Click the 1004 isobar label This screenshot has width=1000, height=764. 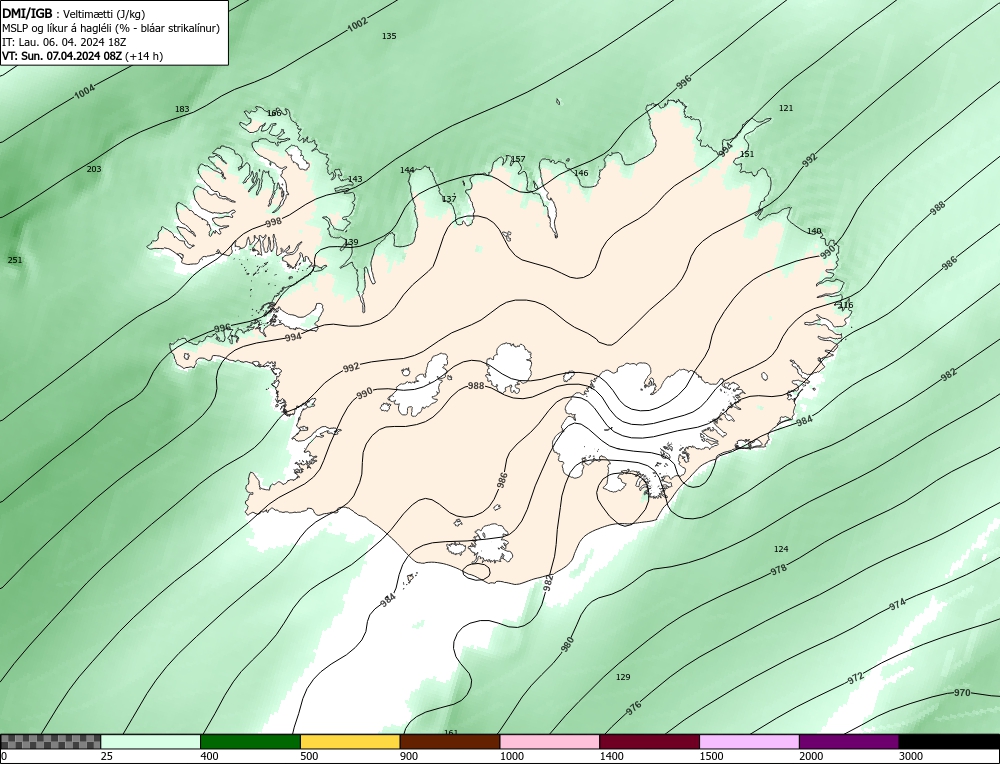pyautogui.click(x=85, y=92)
